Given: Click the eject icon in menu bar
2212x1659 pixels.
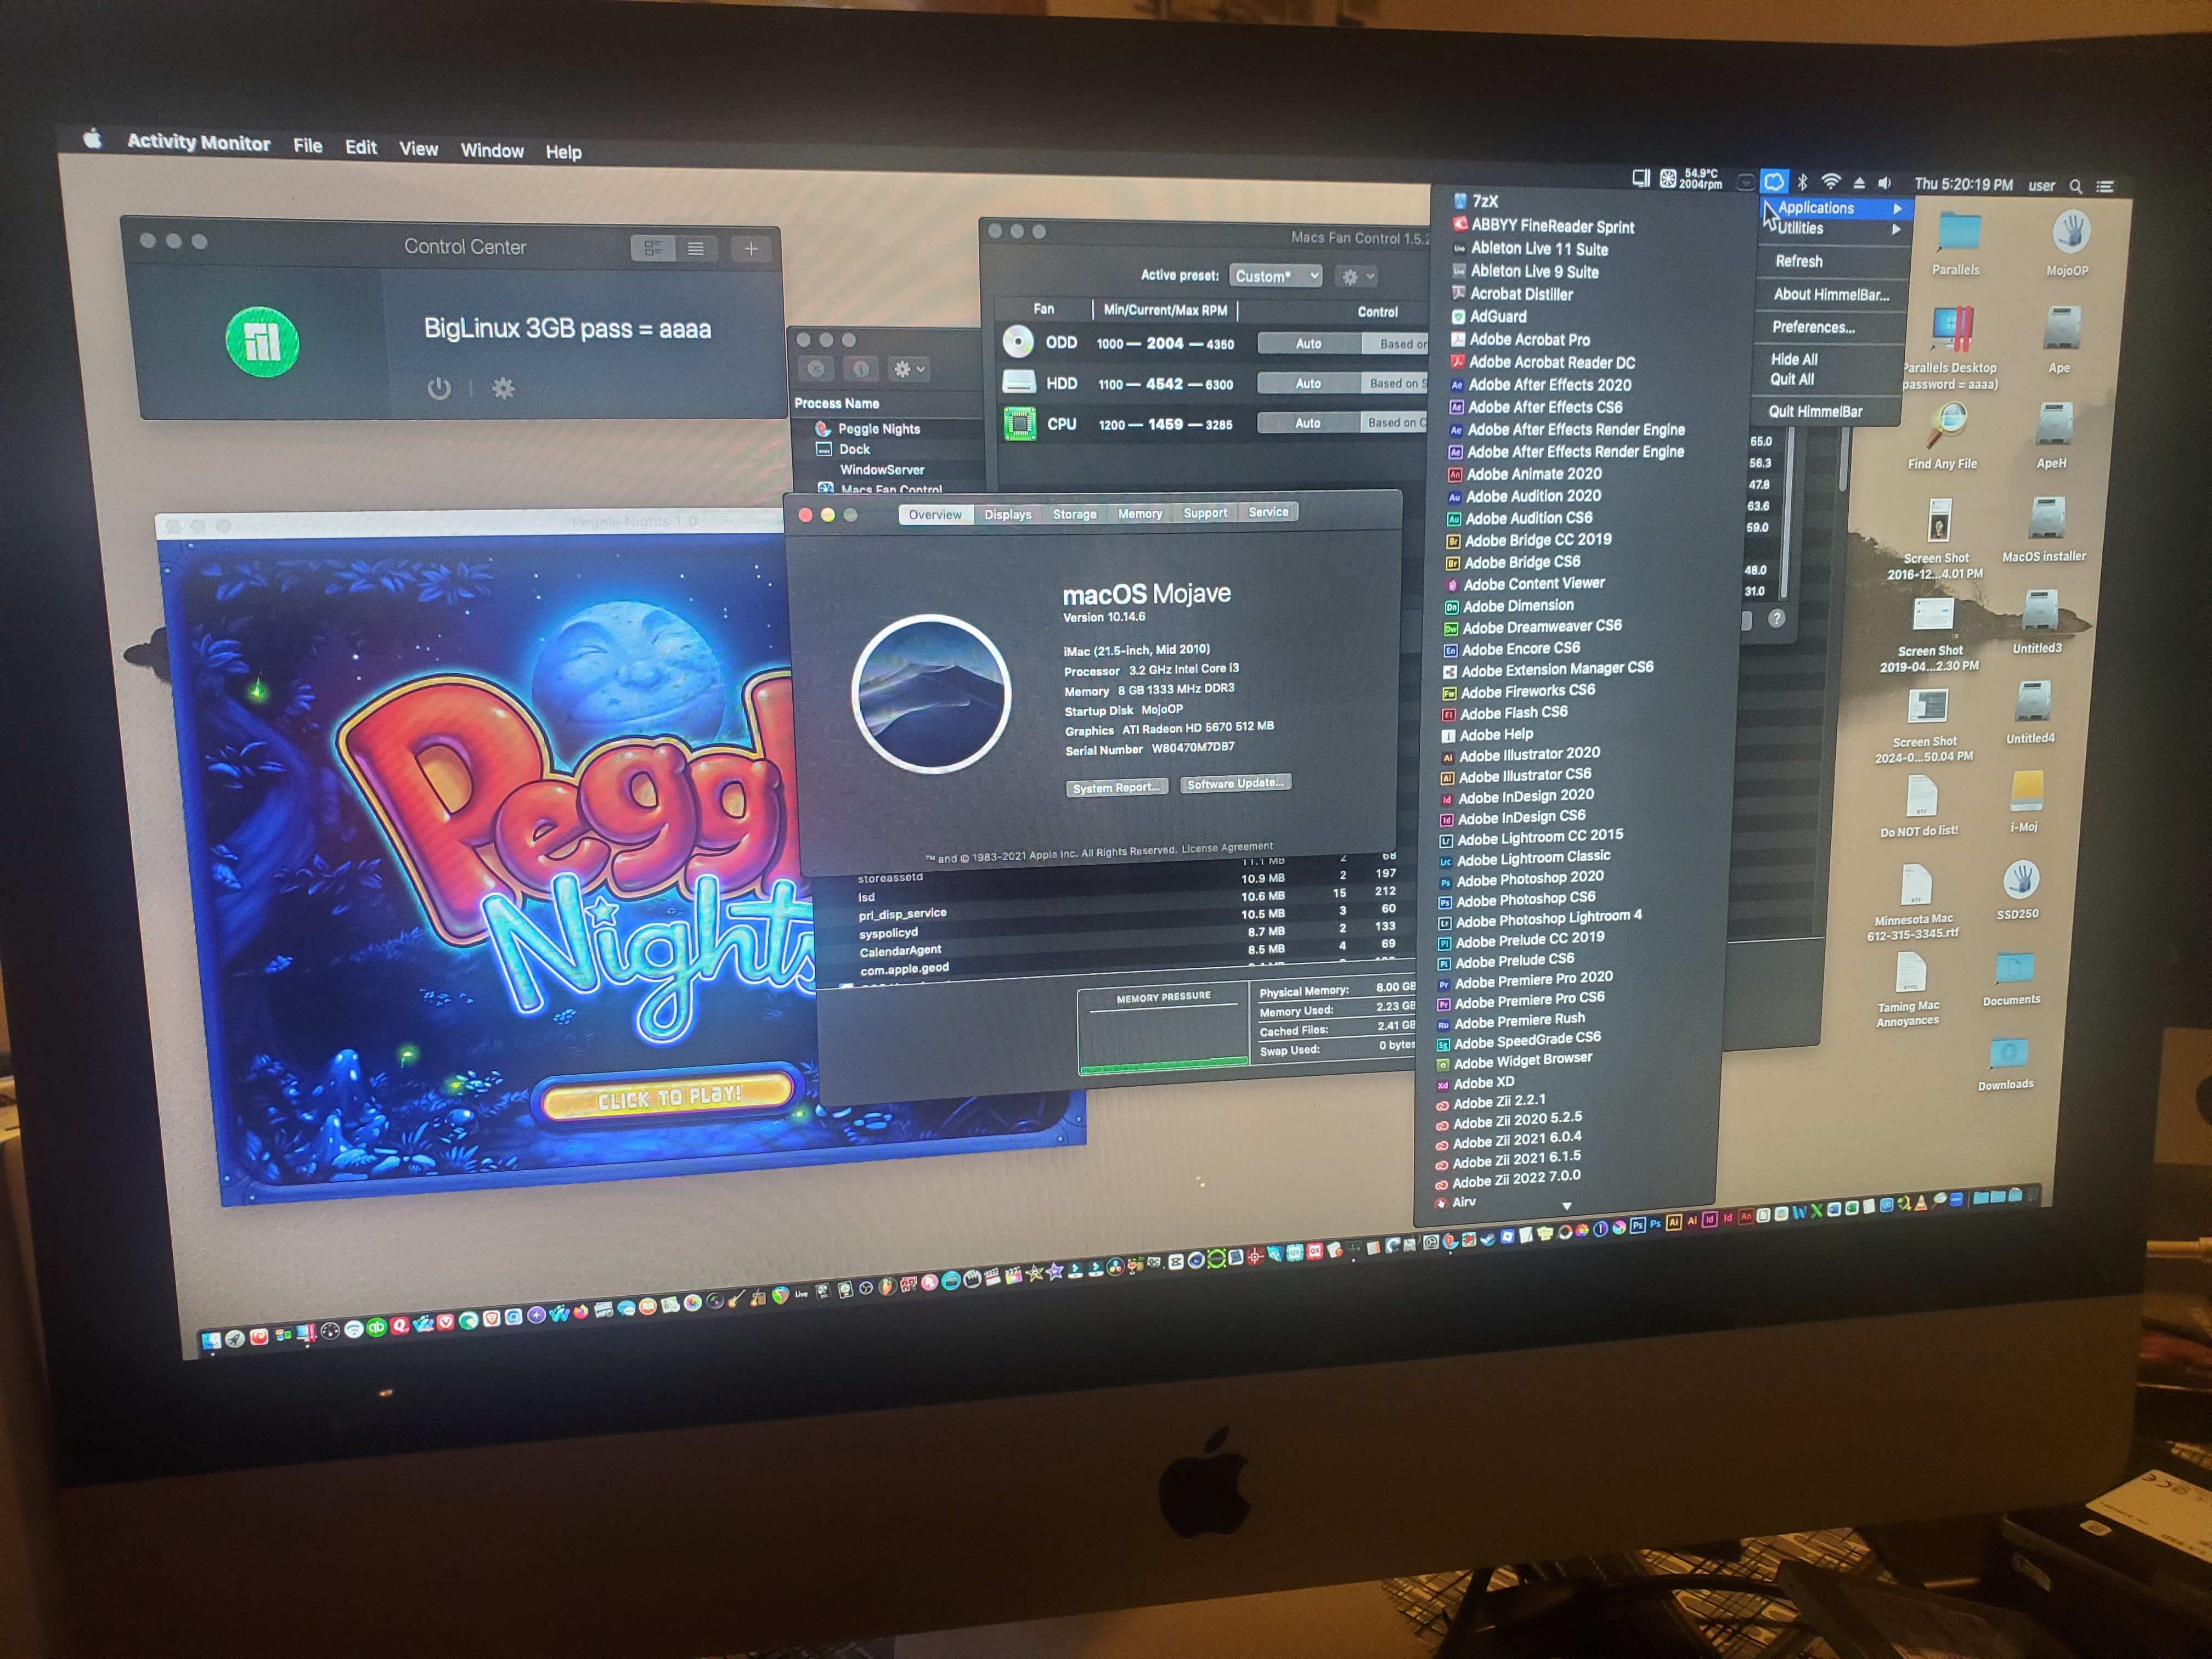Looking at the screenshot, I should click(1859, 183).
